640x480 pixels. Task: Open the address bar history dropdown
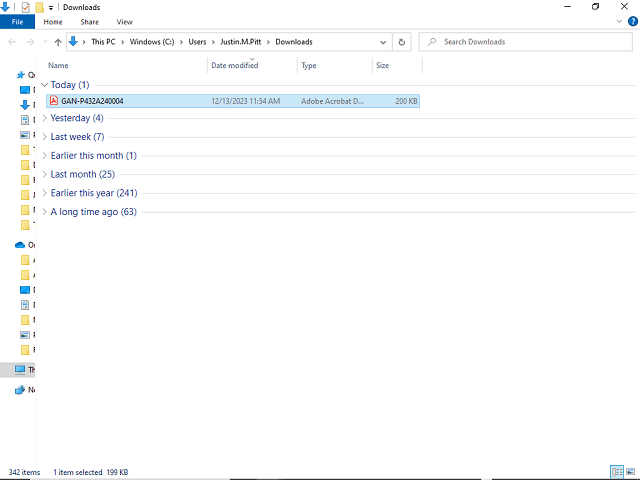click(x=384, y=42)
